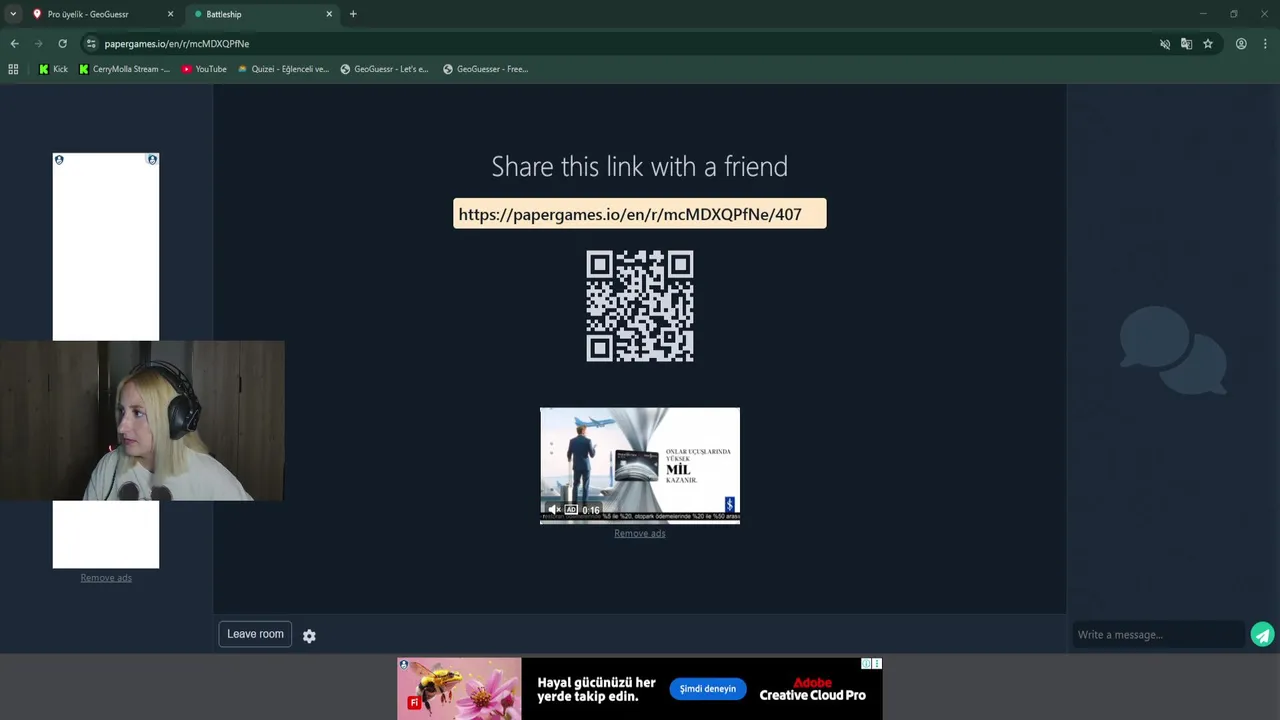Viewport: 1280px width, 720px height.
Task: Click Remove ads under video ad
Action: [640, 534]
